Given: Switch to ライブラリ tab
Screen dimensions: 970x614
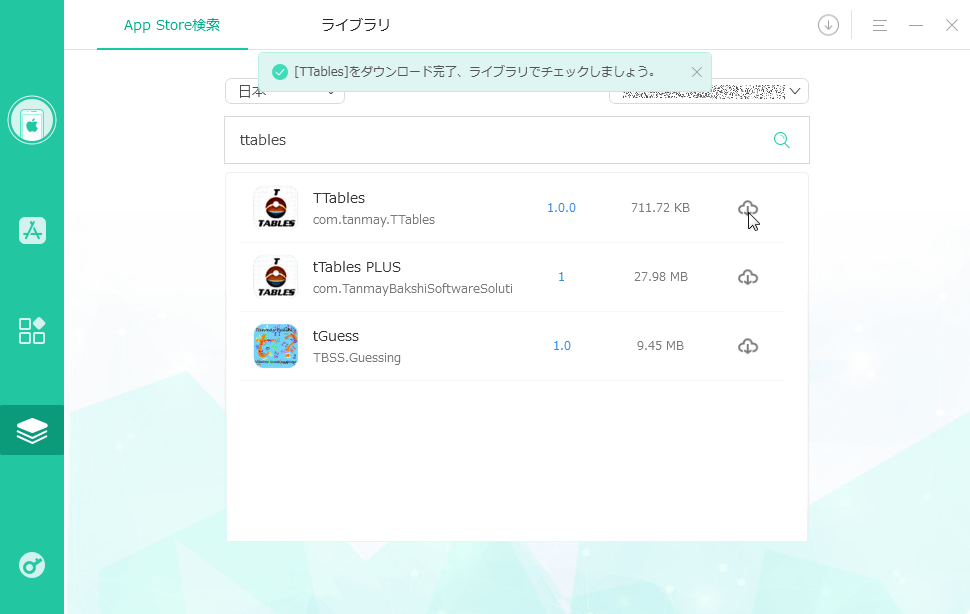Looking at the screenshot, I should click(356, 25).
